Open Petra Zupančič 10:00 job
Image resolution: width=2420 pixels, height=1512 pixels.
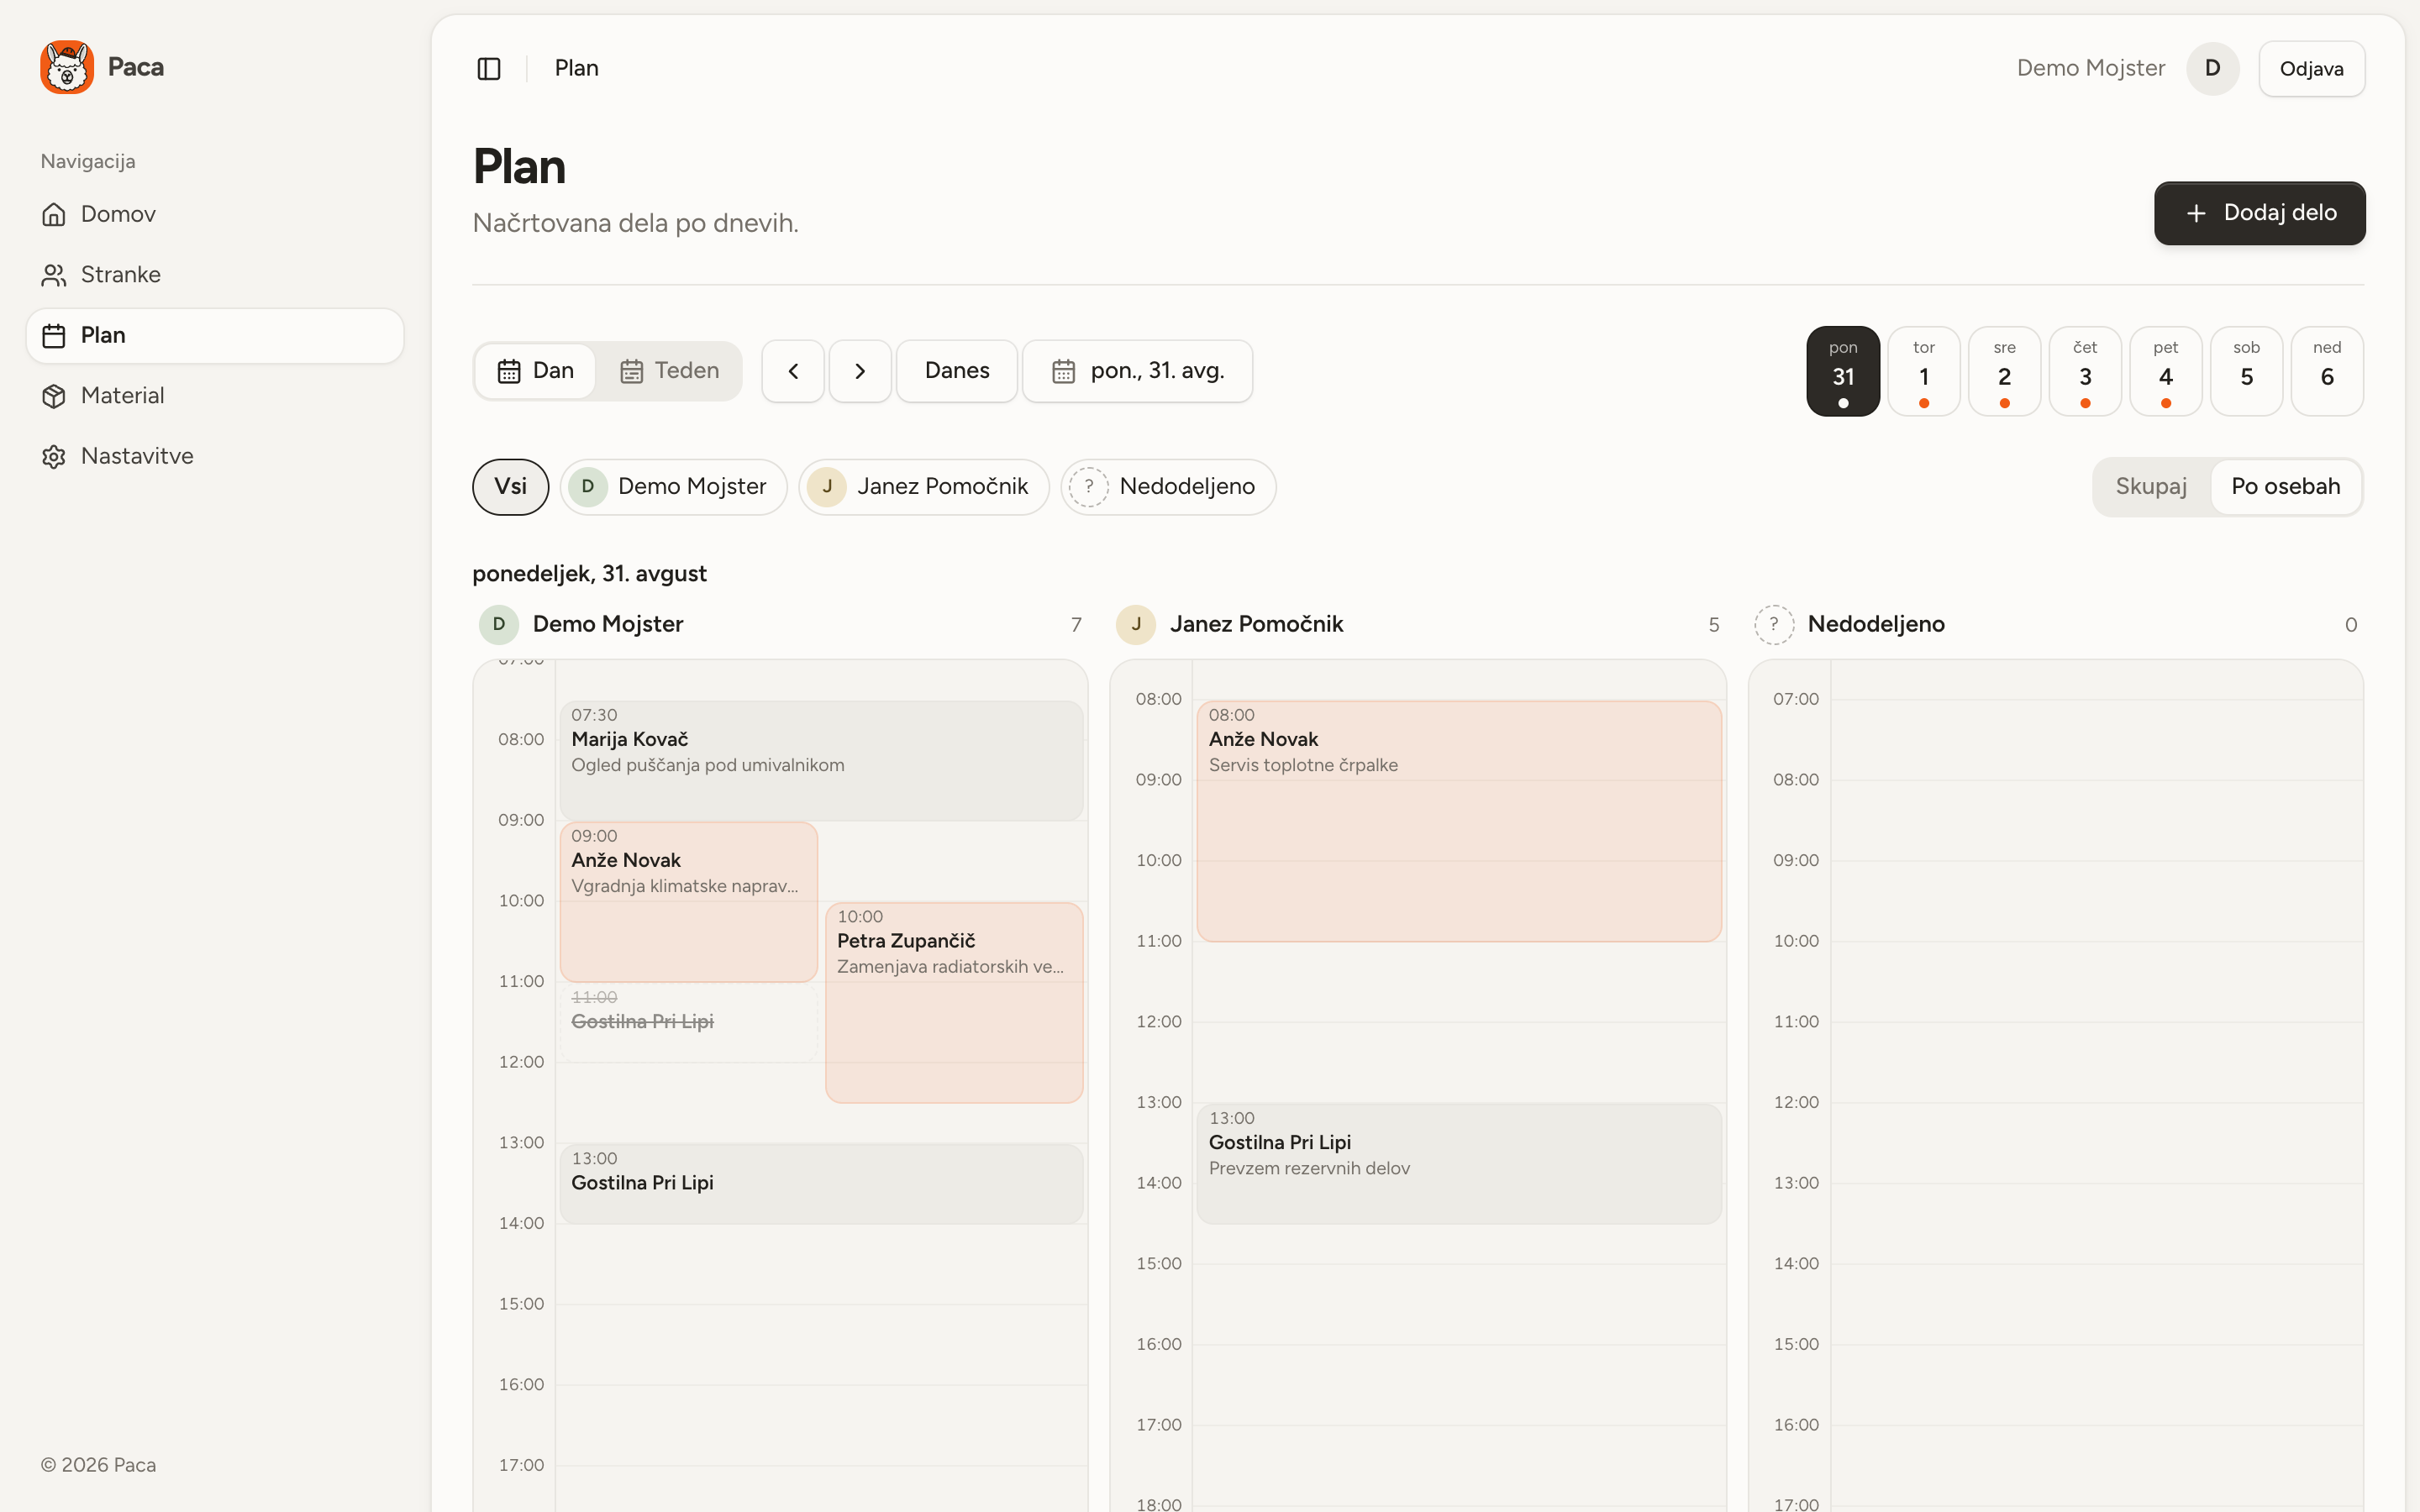[954, 1003]
